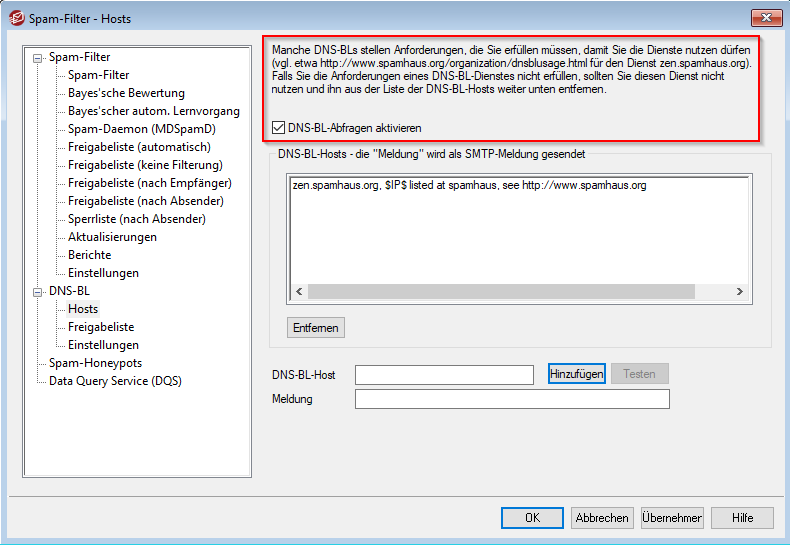Collapse the DNS-BL tree node
This screenshot has height=545, width=790.
[x=38, y=292]
